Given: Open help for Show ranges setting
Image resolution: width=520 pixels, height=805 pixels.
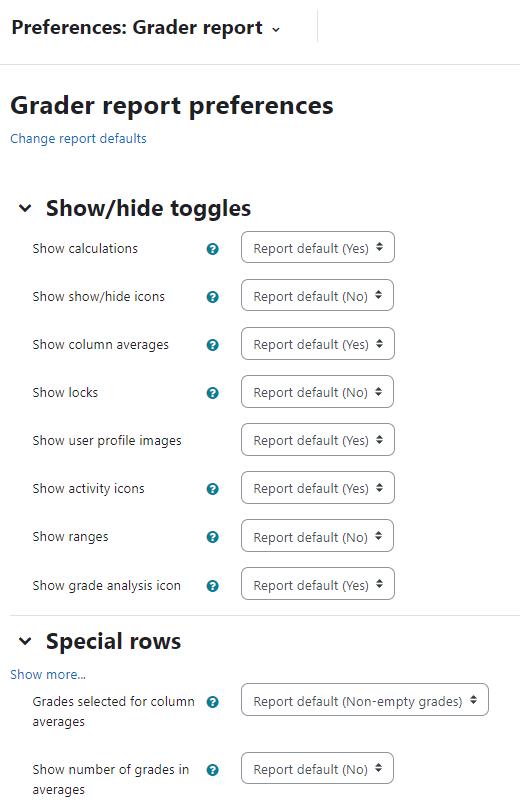Looking at the screenshot, I should click(x=213, y=537).
